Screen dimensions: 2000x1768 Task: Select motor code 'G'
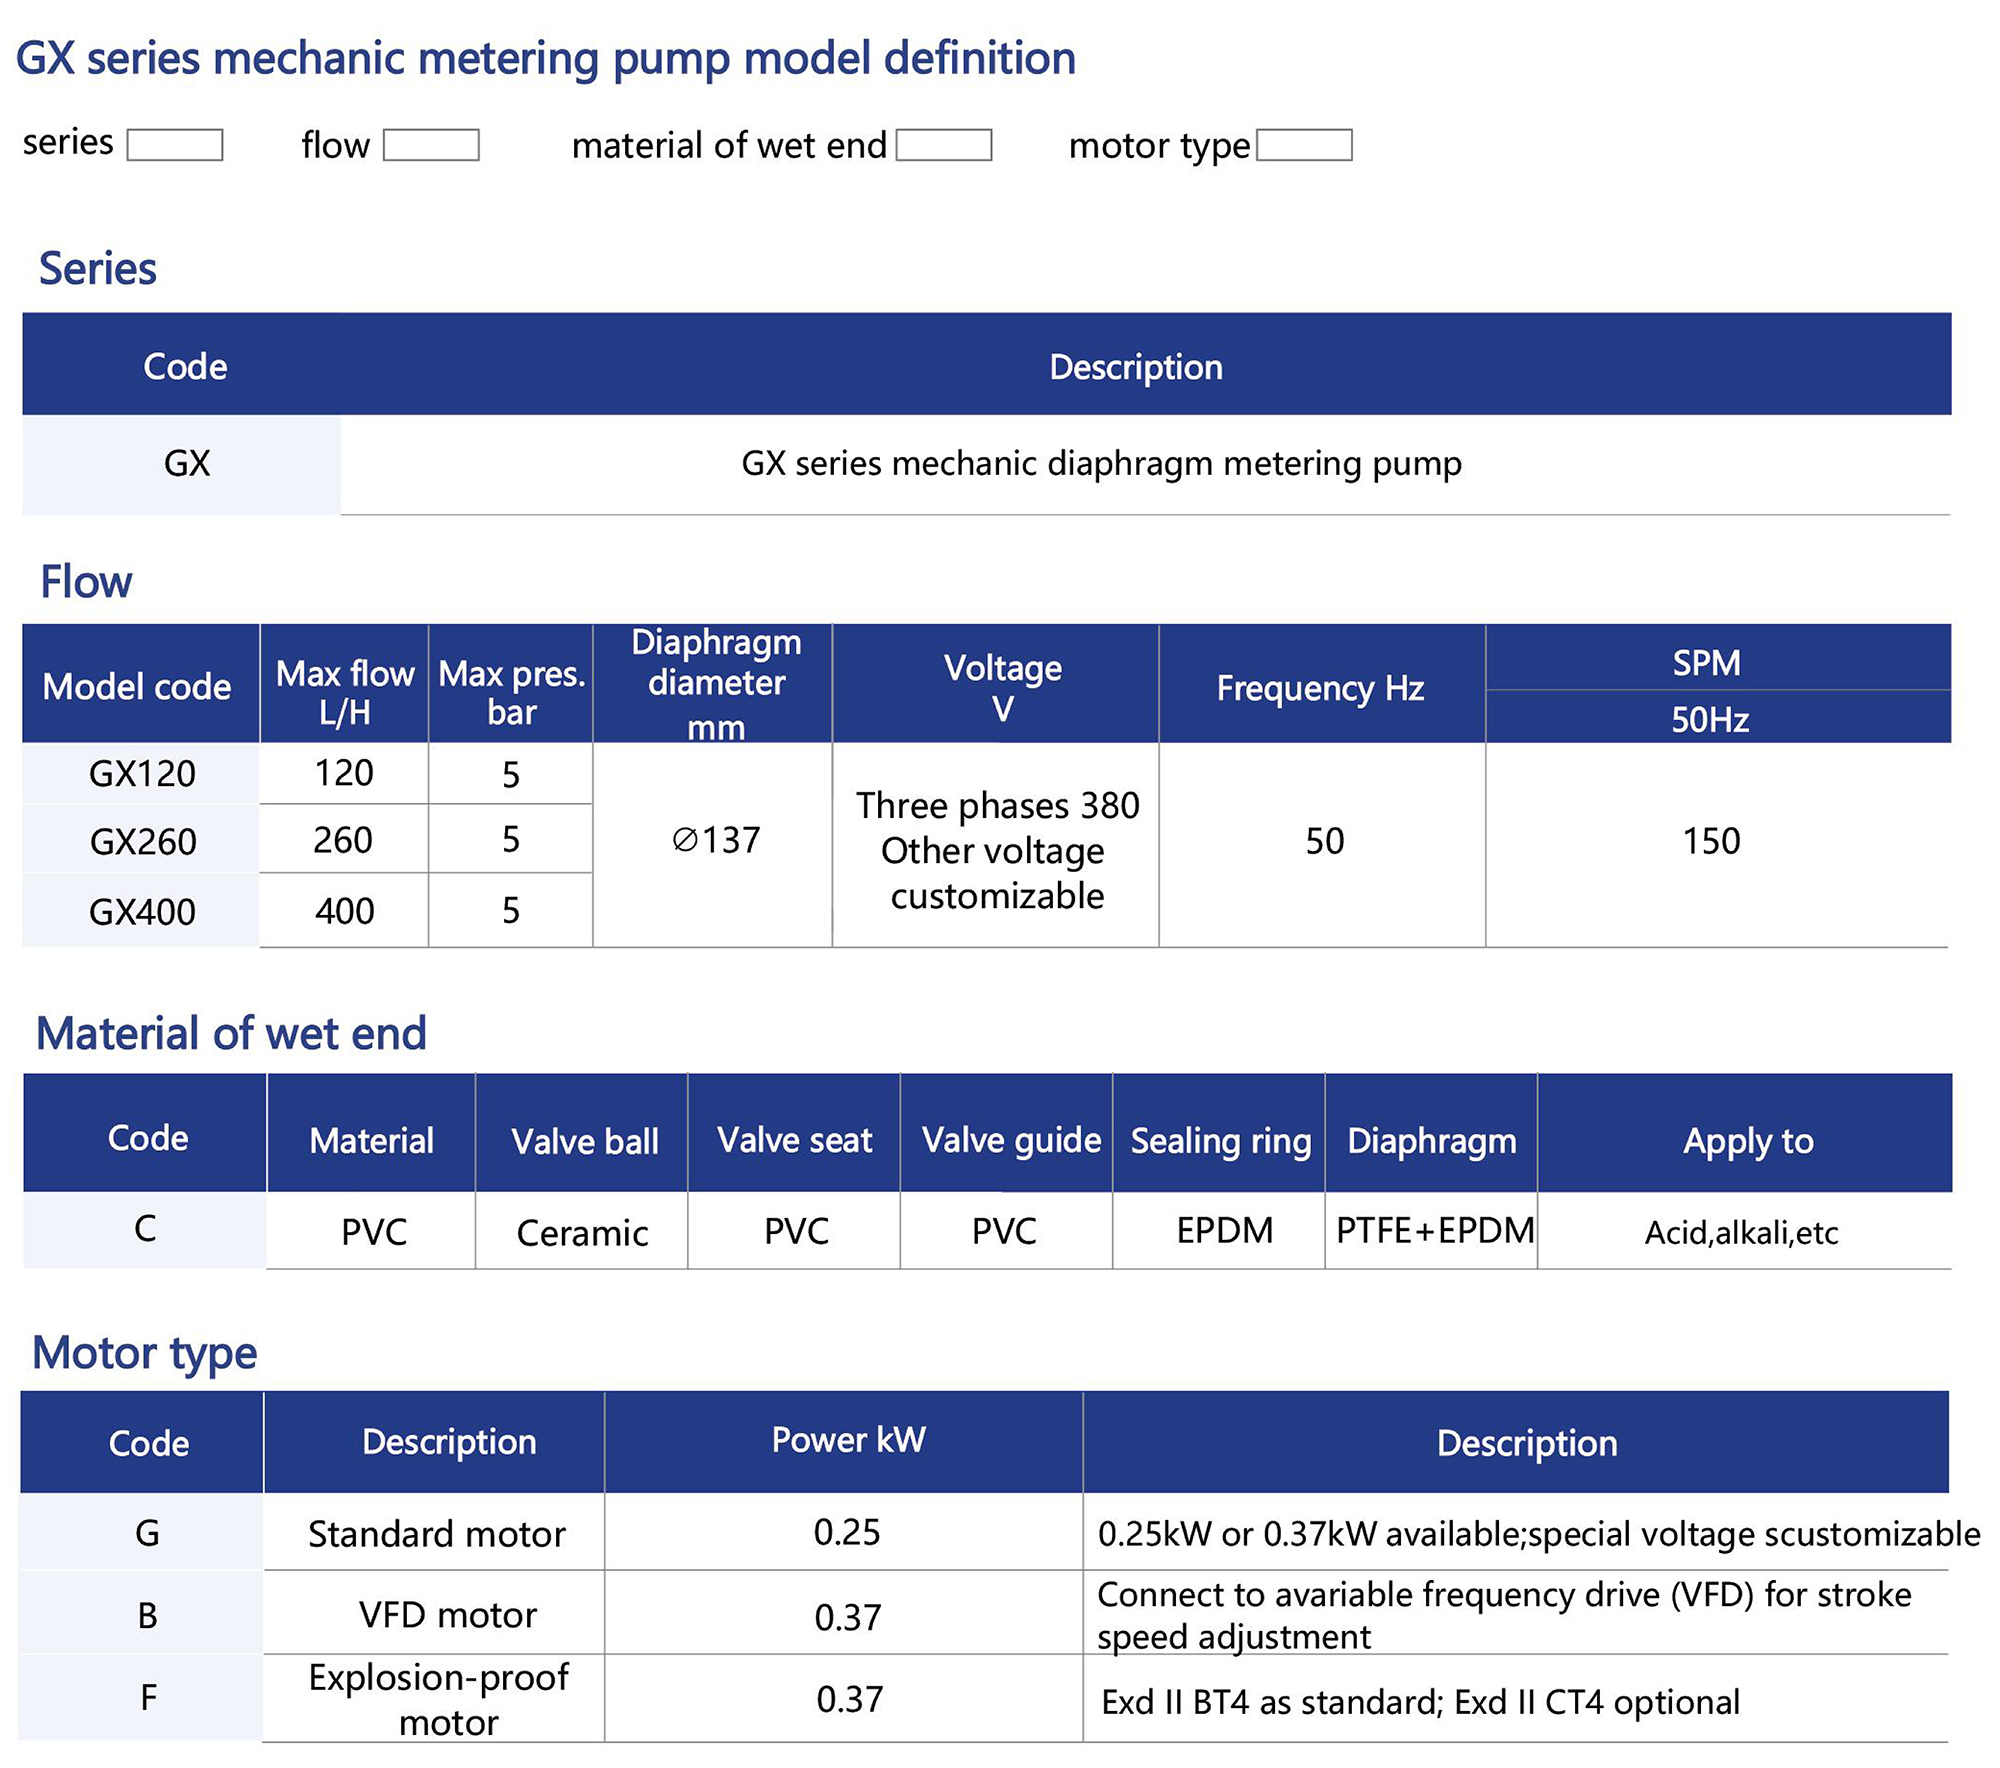tap(147, 1533)
